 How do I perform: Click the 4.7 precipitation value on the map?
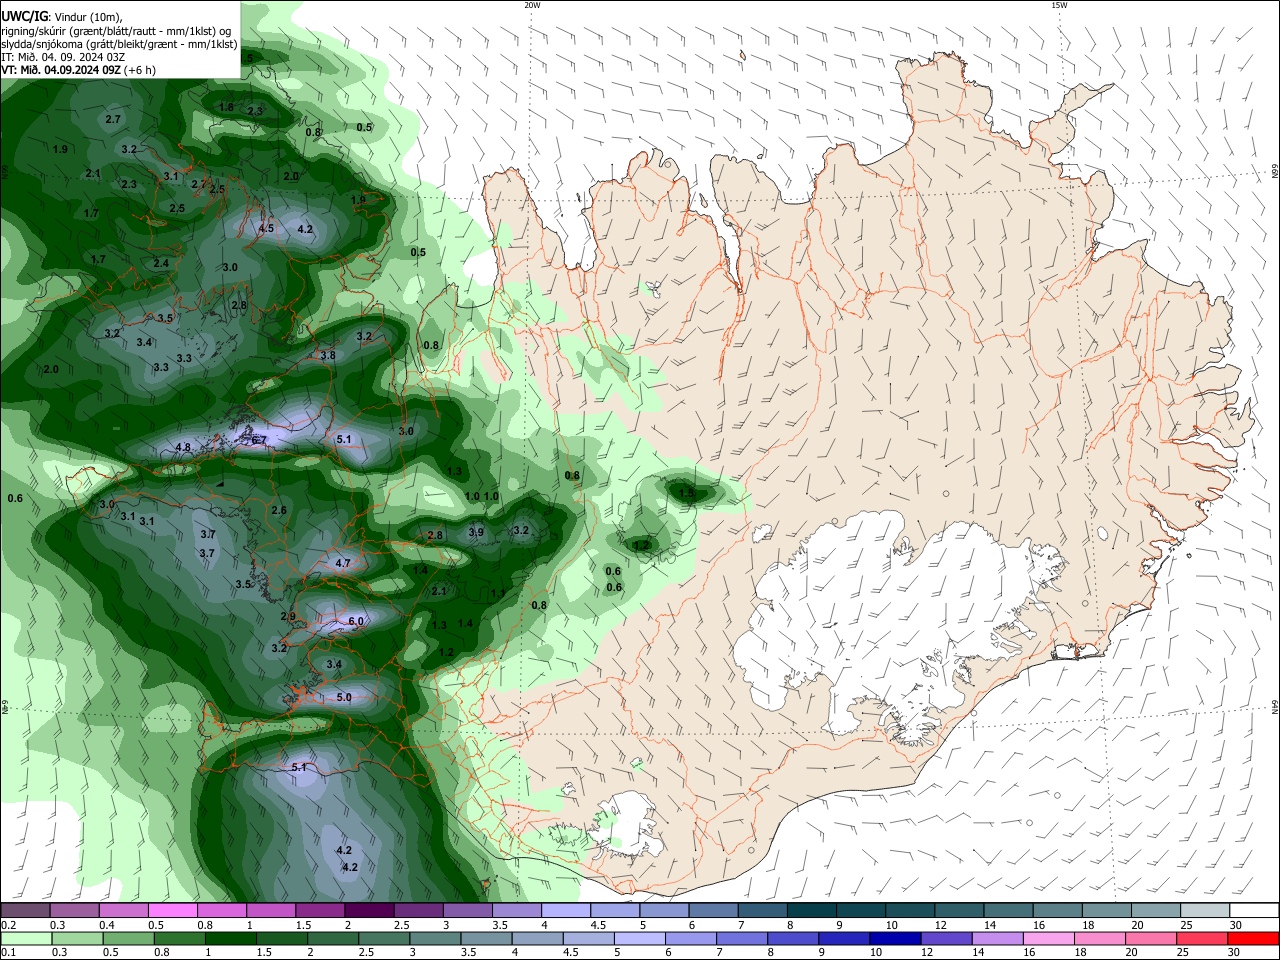click(343, 563)
